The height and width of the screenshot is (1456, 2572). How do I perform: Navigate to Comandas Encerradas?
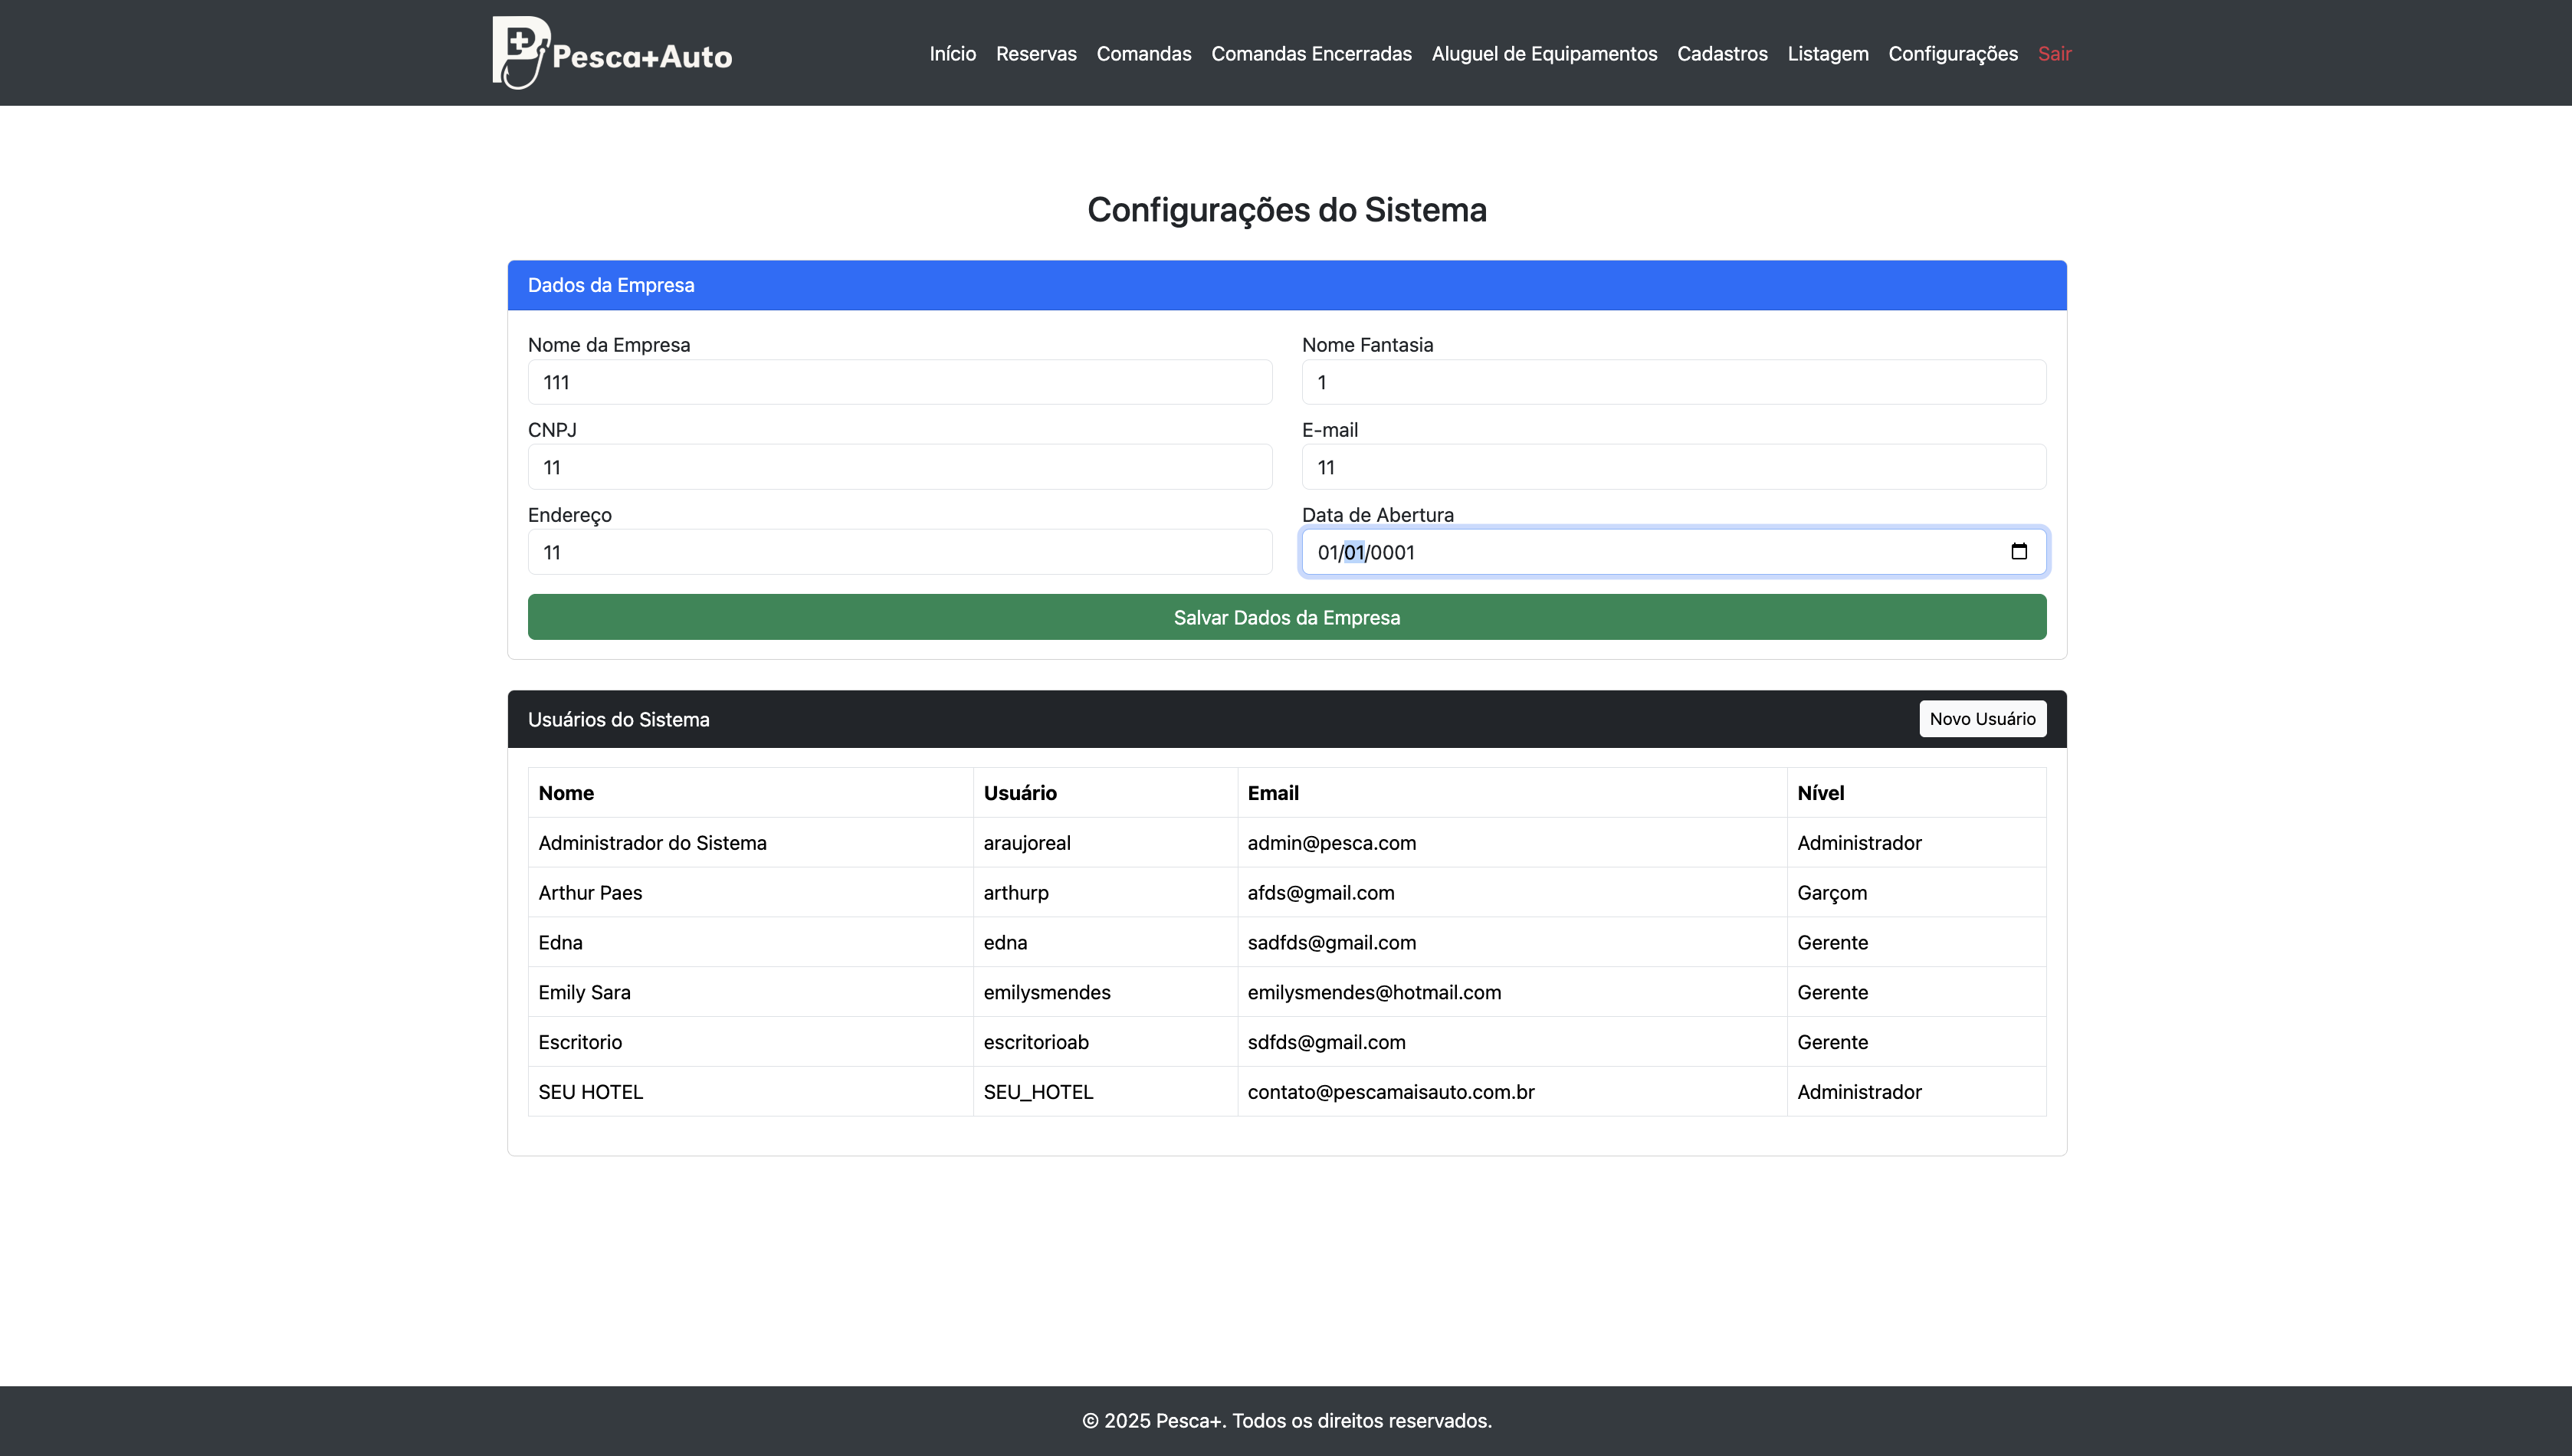click(1311, 54)
